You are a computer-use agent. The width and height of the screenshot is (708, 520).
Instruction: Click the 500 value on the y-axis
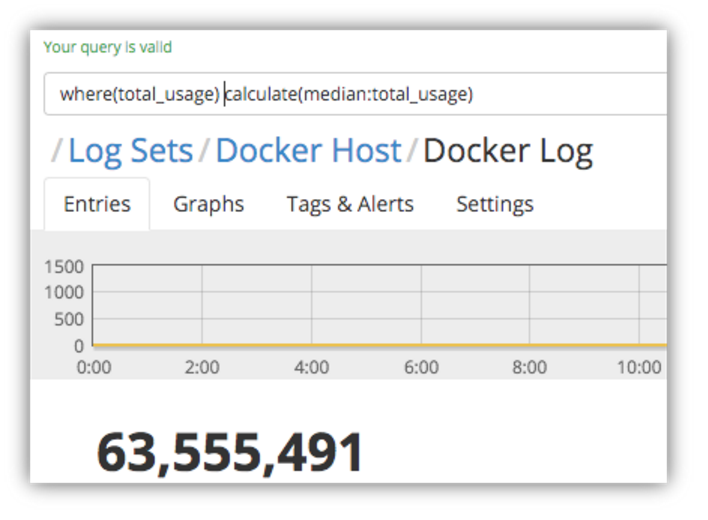pos(68,319)
